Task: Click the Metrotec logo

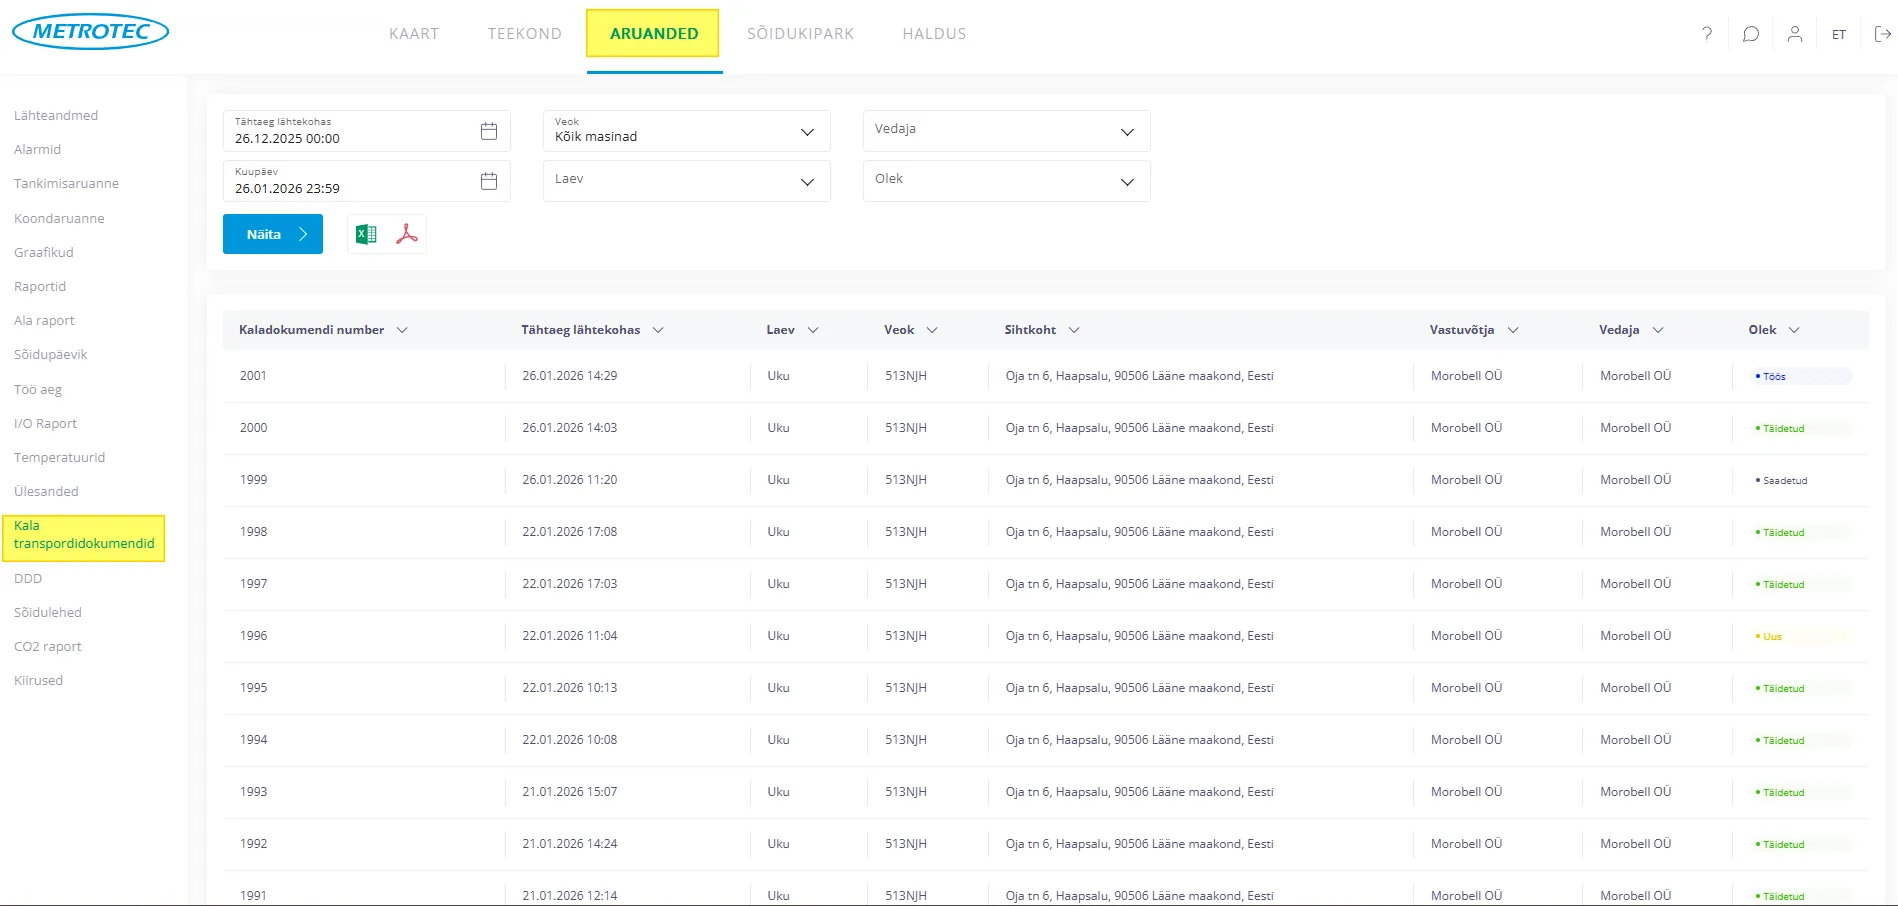Action: click(x=90, y=32)
